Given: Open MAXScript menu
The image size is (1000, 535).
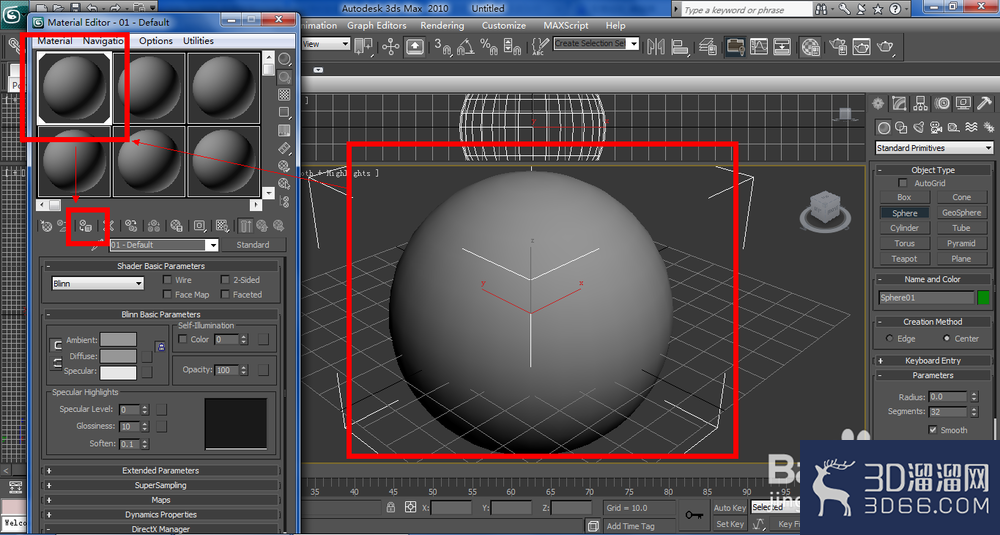Looking at the screenshot, I should pyautogui.click(x=566, y=26).
